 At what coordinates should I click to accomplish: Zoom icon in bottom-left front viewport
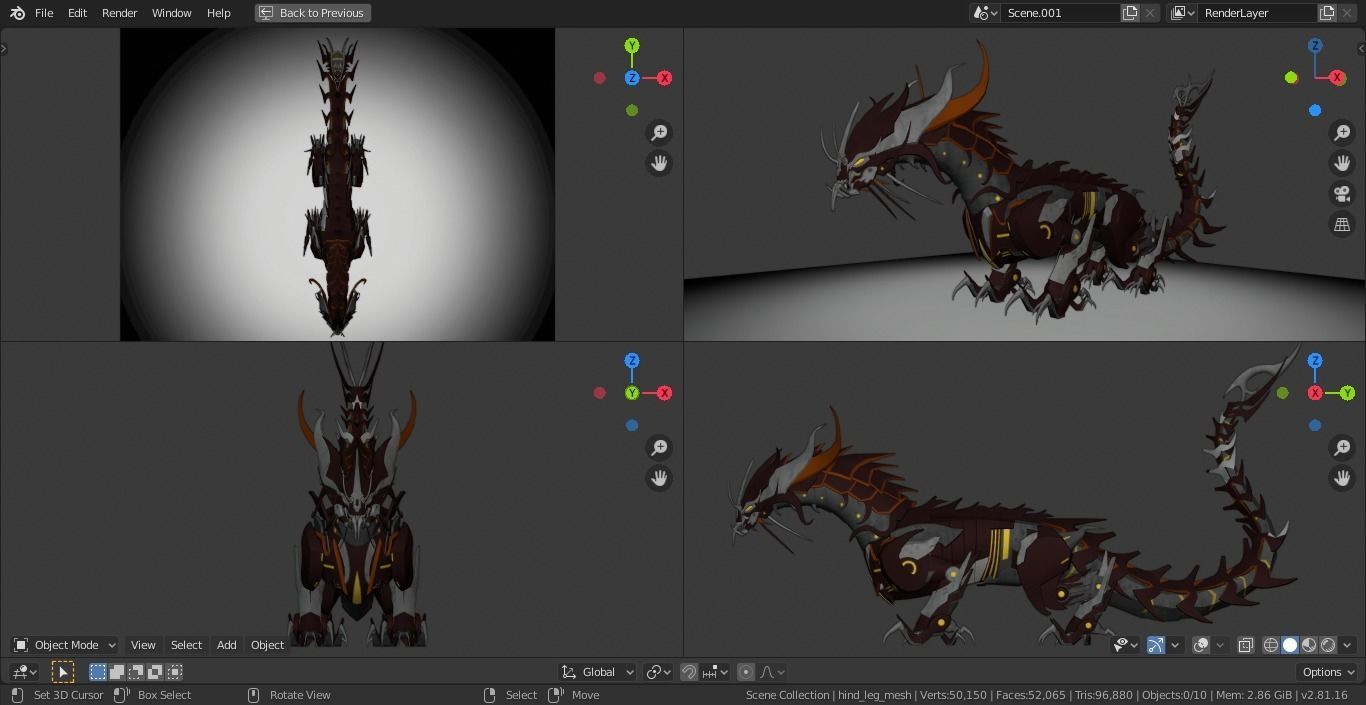tap(659, 448)
